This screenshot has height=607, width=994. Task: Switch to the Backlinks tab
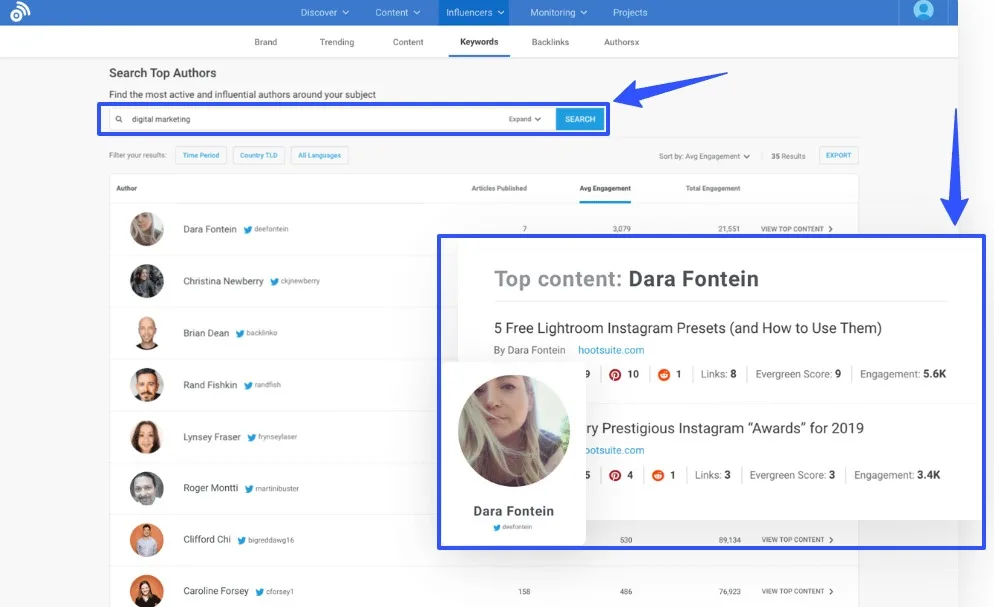click(550, 42)
